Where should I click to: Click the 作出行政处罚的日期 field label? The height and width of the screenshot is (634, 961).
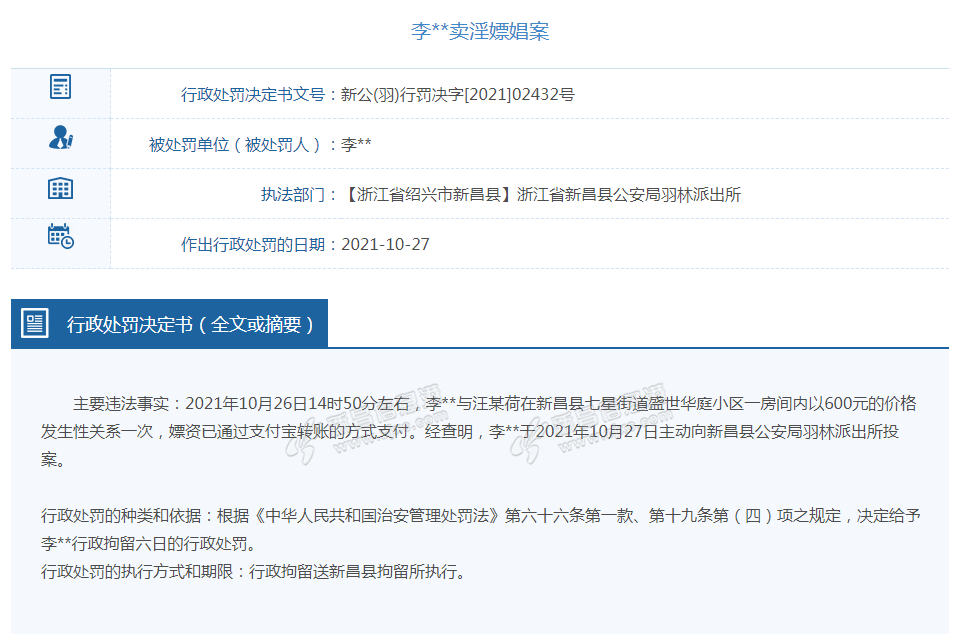(x=258, y=244)
